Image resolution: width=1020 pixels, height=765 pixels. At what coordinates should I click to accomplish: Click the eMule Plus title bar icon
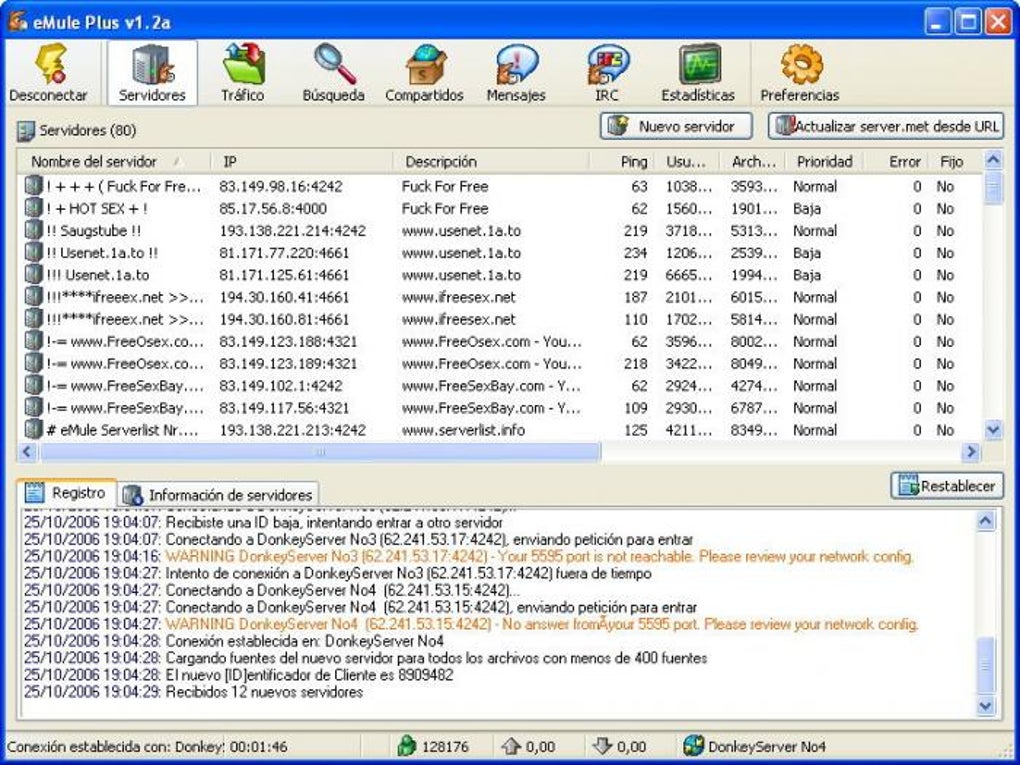pos(18,21)
